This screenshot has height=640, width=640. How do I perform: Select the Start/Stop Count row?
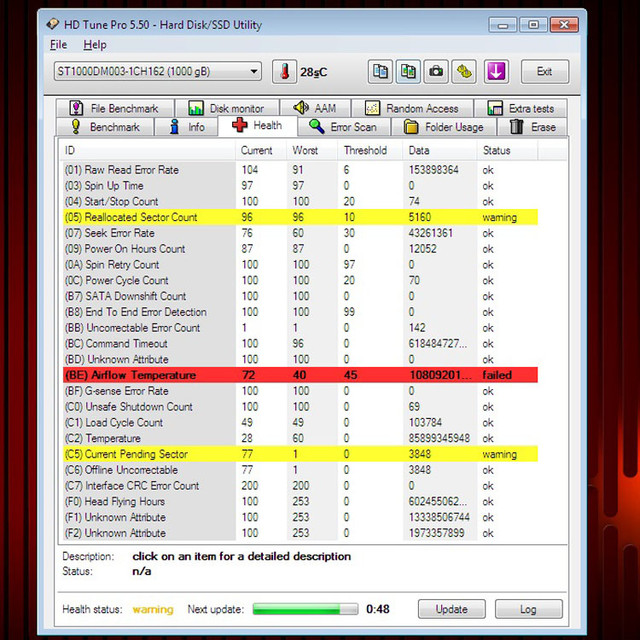point(300,202)
